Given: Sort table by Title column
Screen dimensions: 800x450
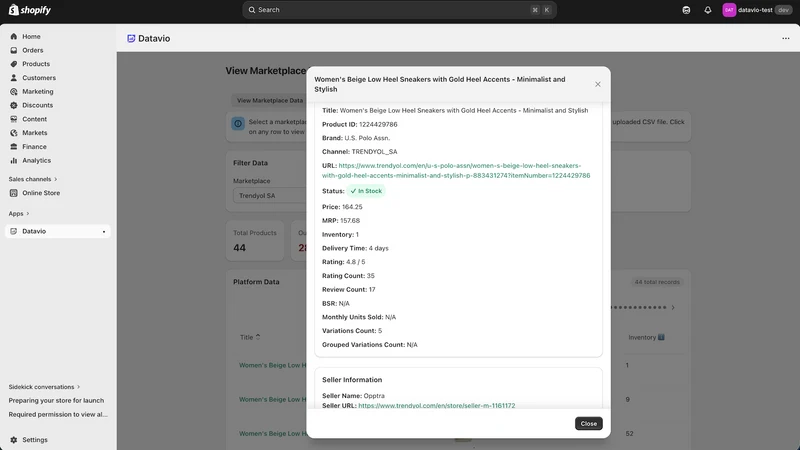Looking at the screenshot, I should point(250,337).
